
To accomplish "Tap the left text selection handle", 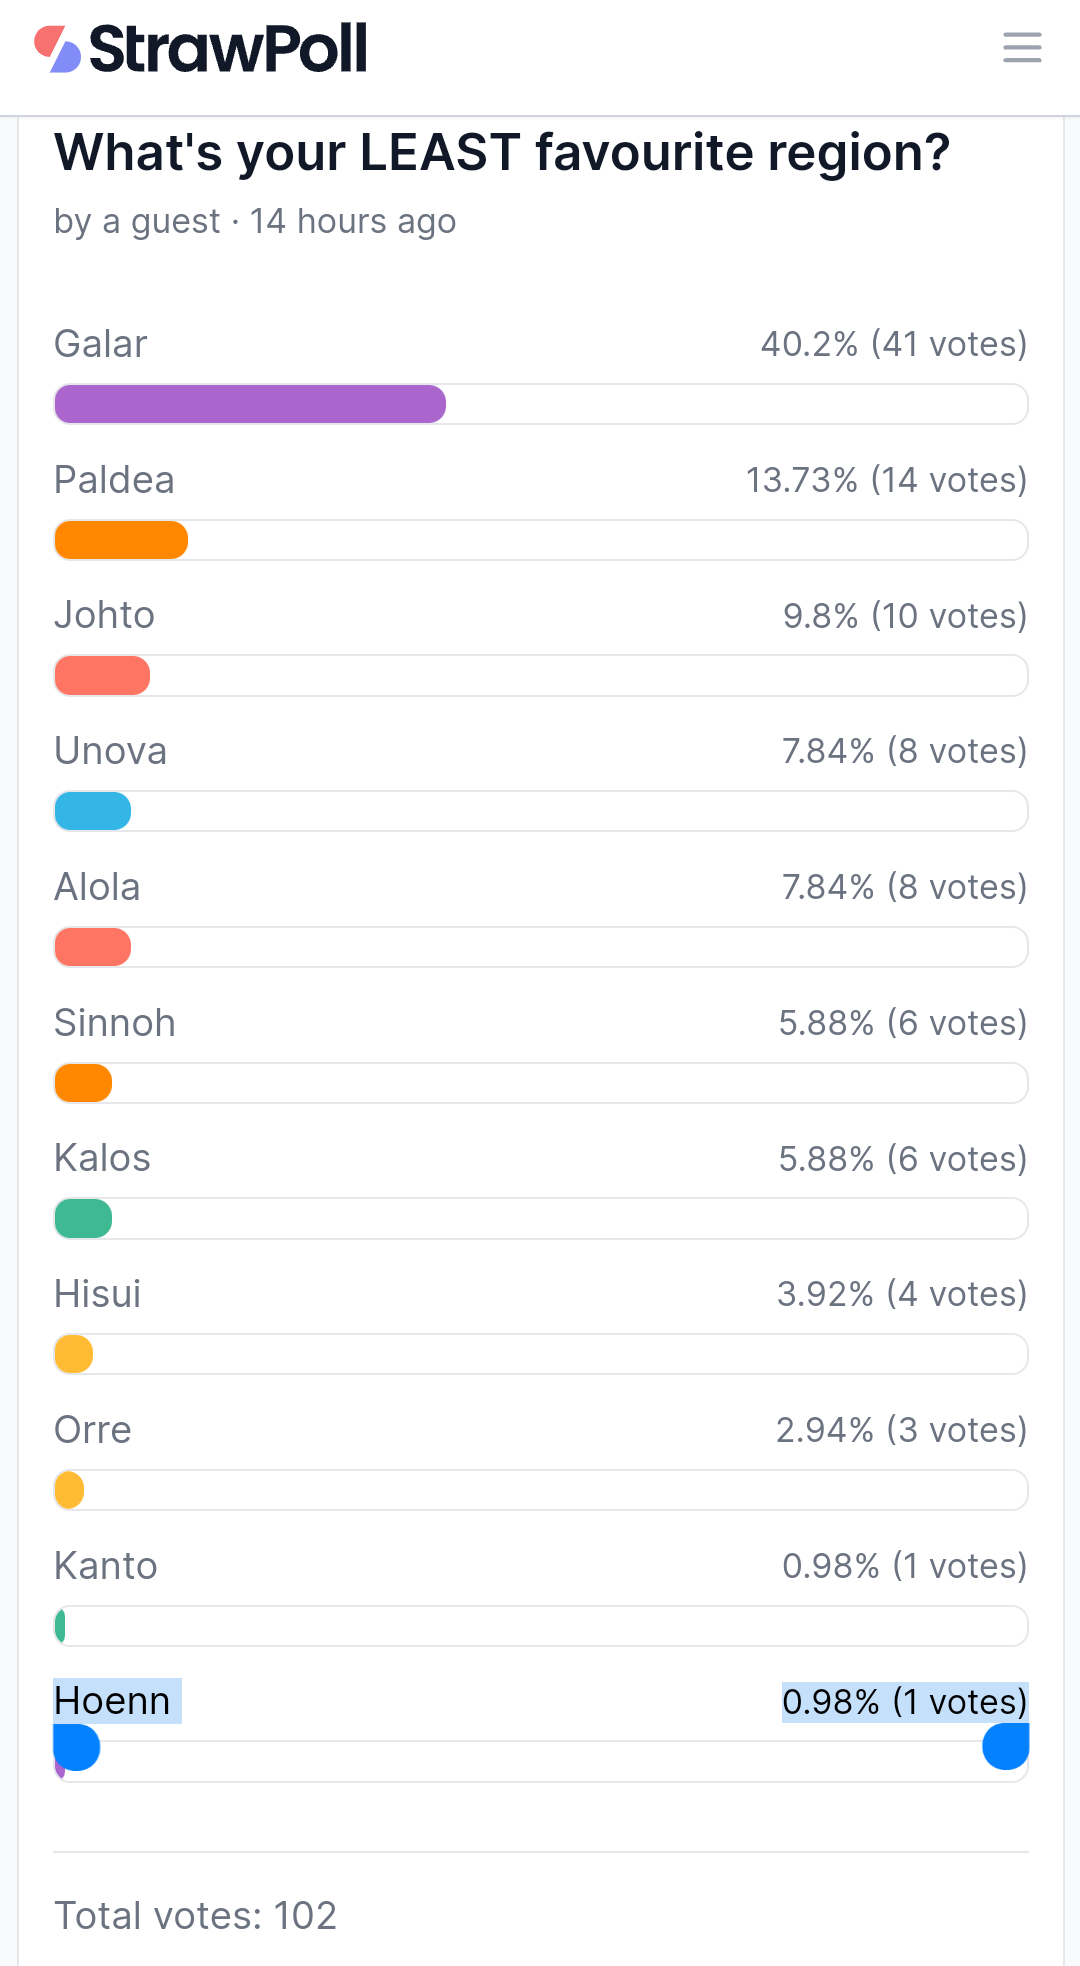I will tap(77, 1748).
